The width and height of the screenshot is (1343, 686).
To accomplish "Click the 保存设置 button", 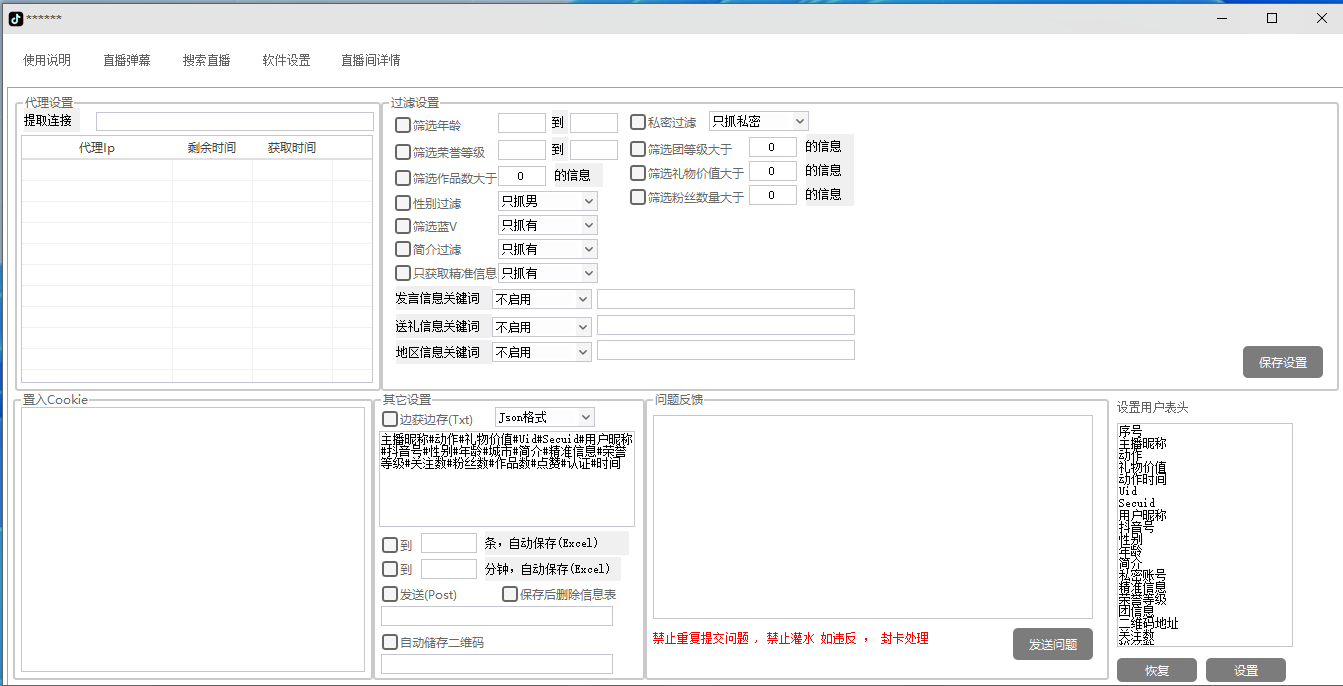I will pyautogui.click(x=1282, y=363).
